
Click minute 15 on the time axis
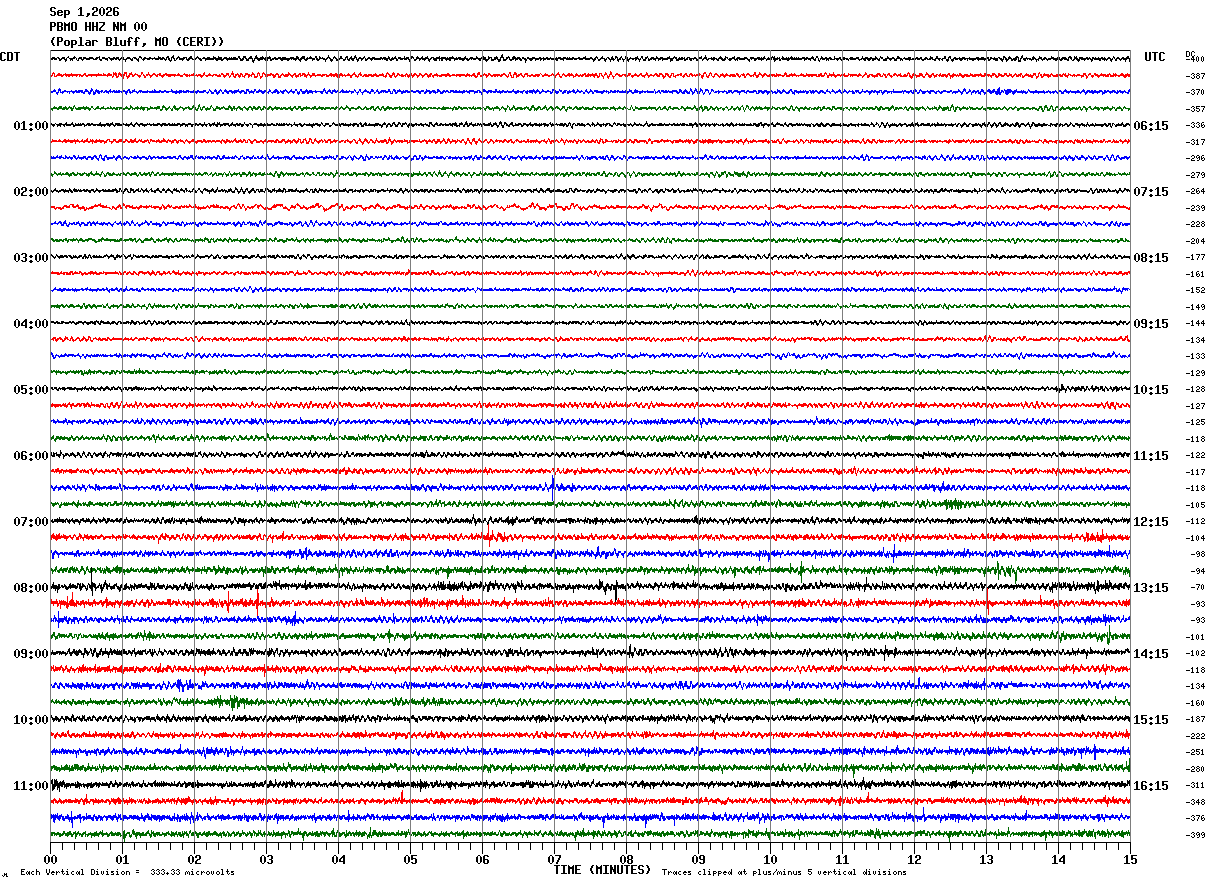pos(1130,859)
